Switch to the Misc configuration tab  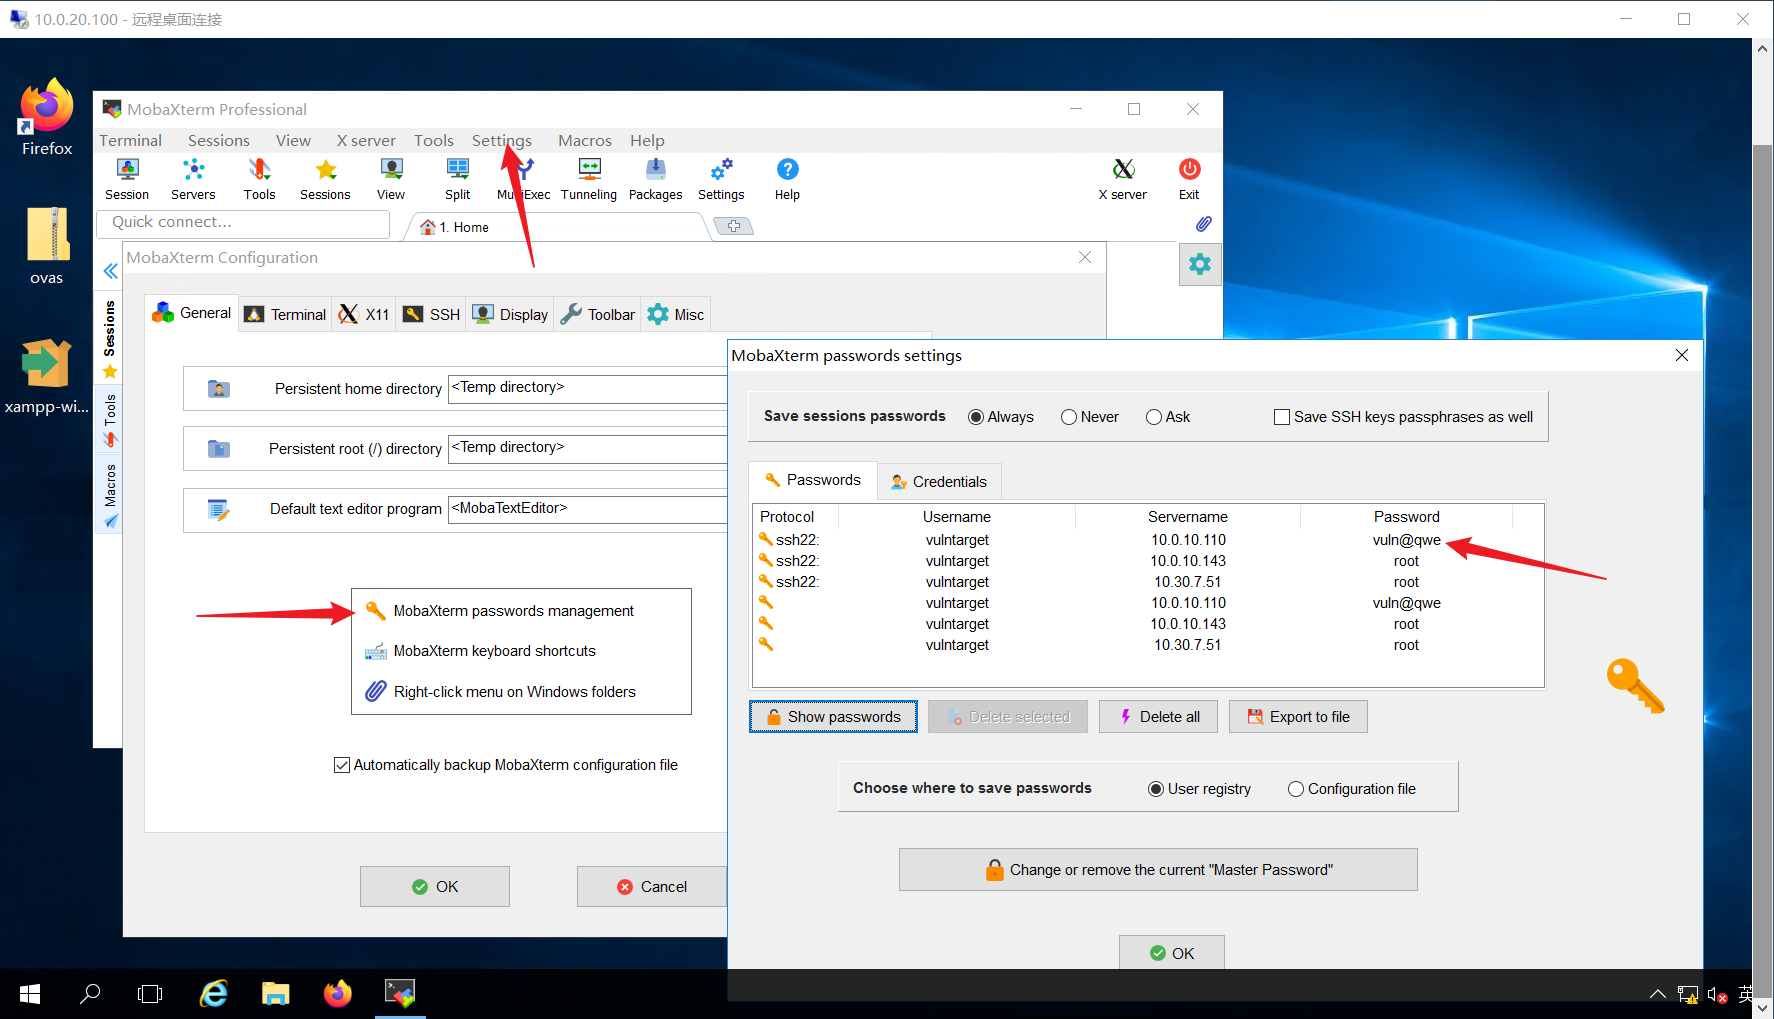click(x=676, y=314)
